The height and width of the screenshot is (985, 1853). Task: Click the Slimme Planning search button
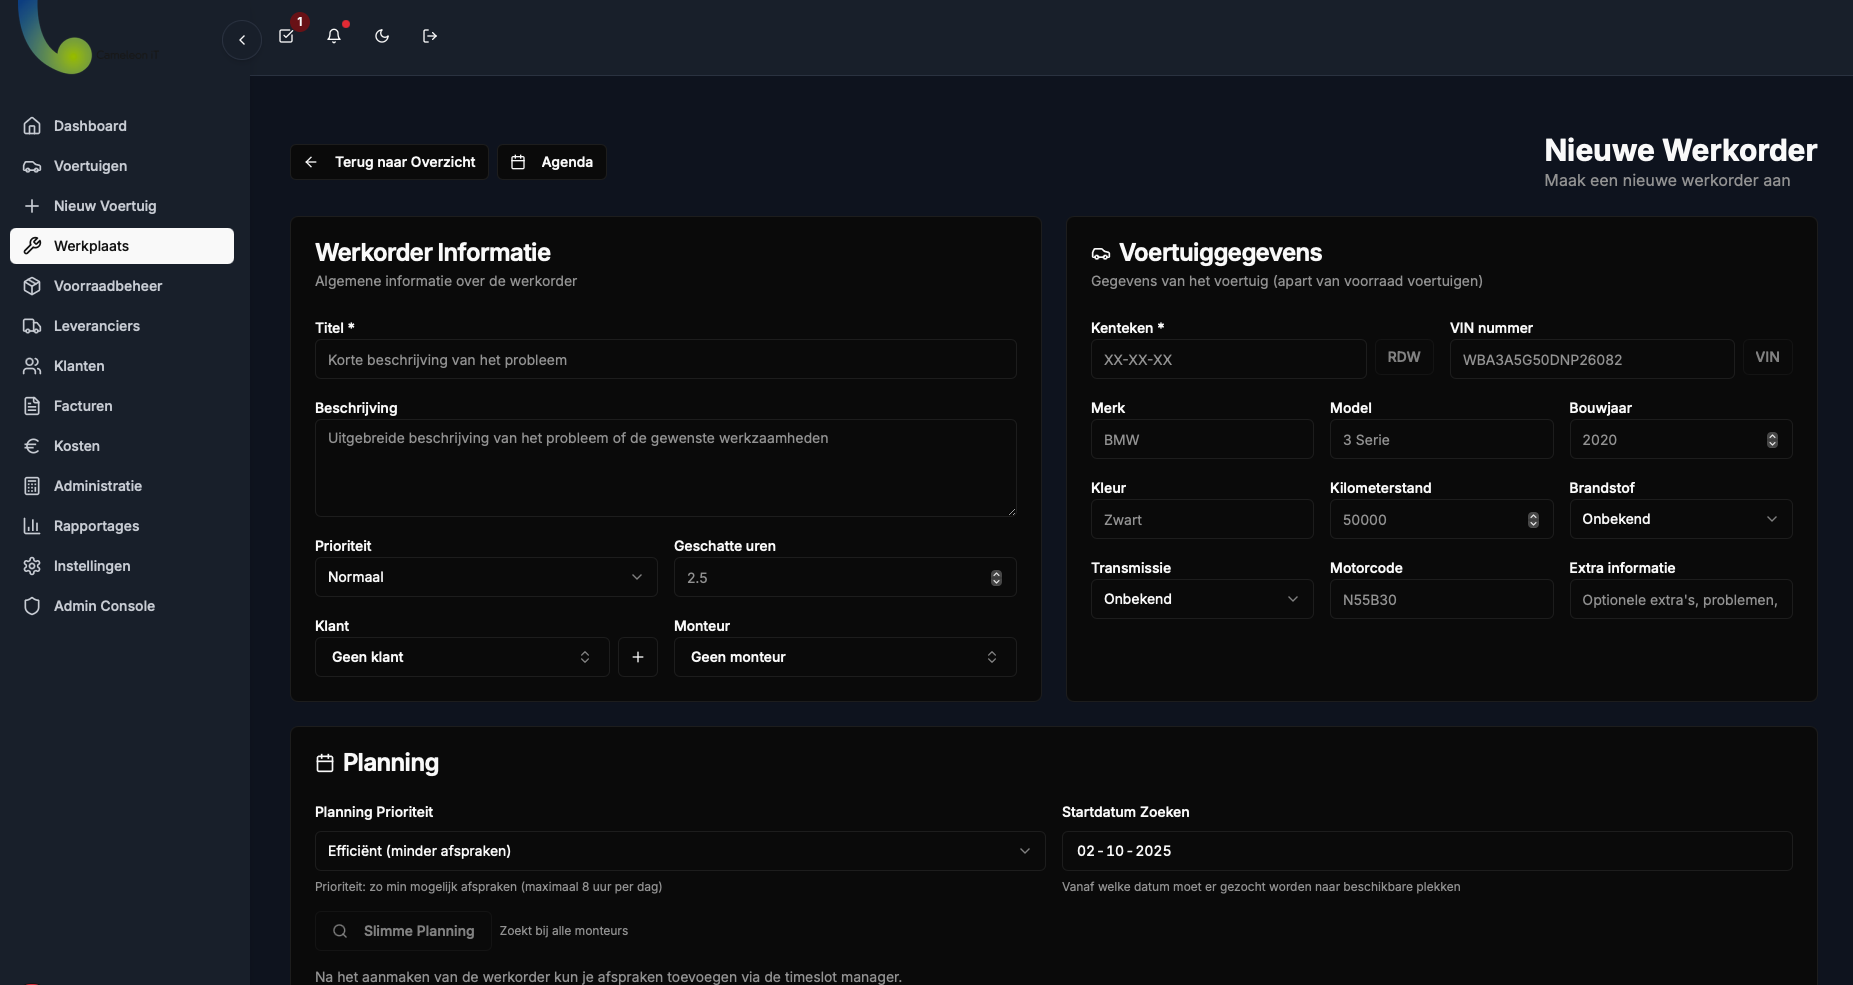point(403,931)
